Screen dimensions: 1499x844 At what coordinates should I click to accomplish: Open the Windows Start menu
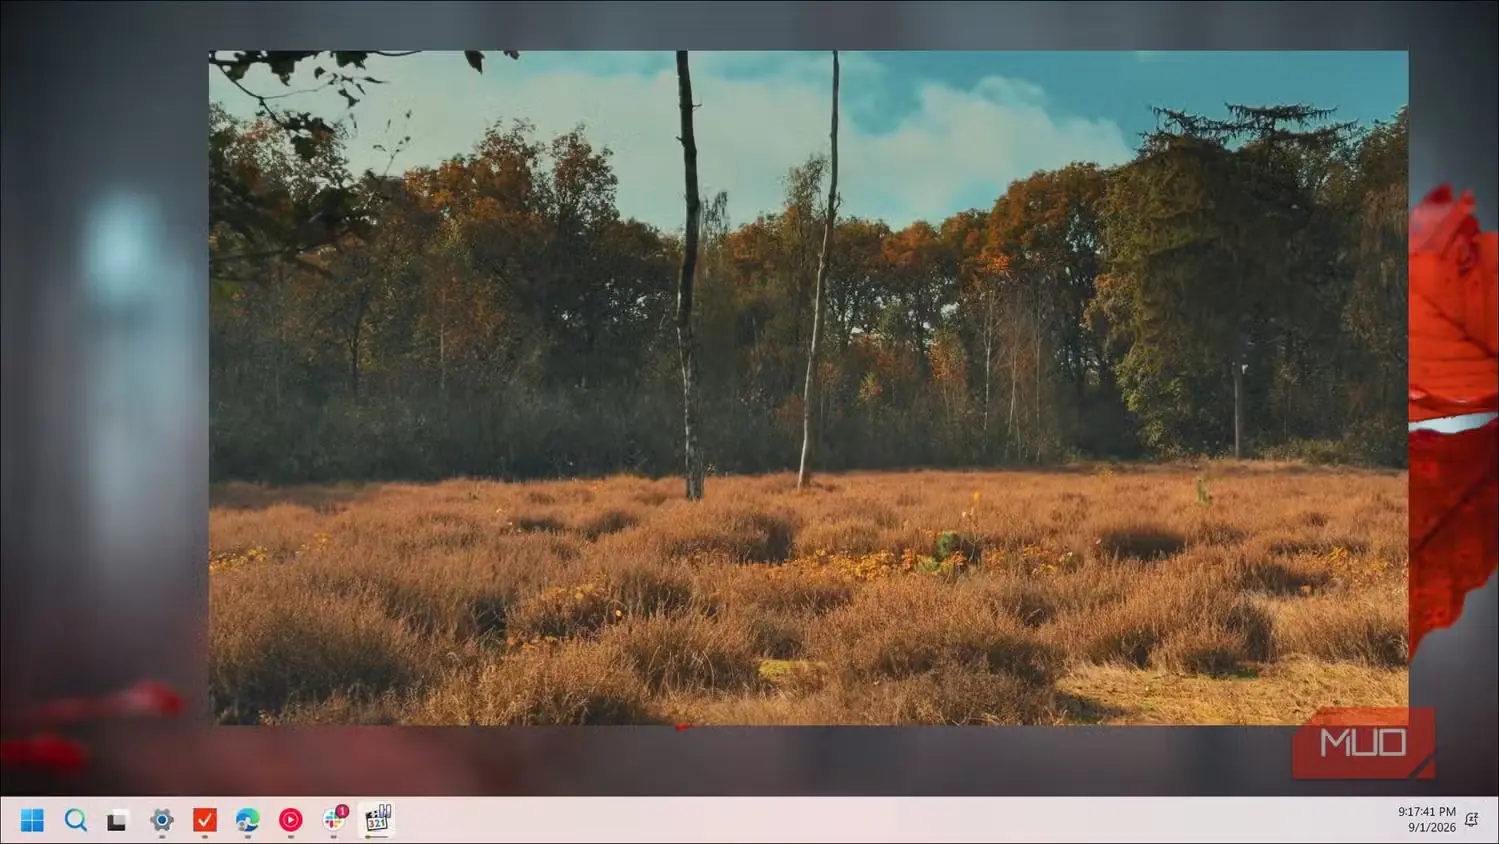click(32, 820)
